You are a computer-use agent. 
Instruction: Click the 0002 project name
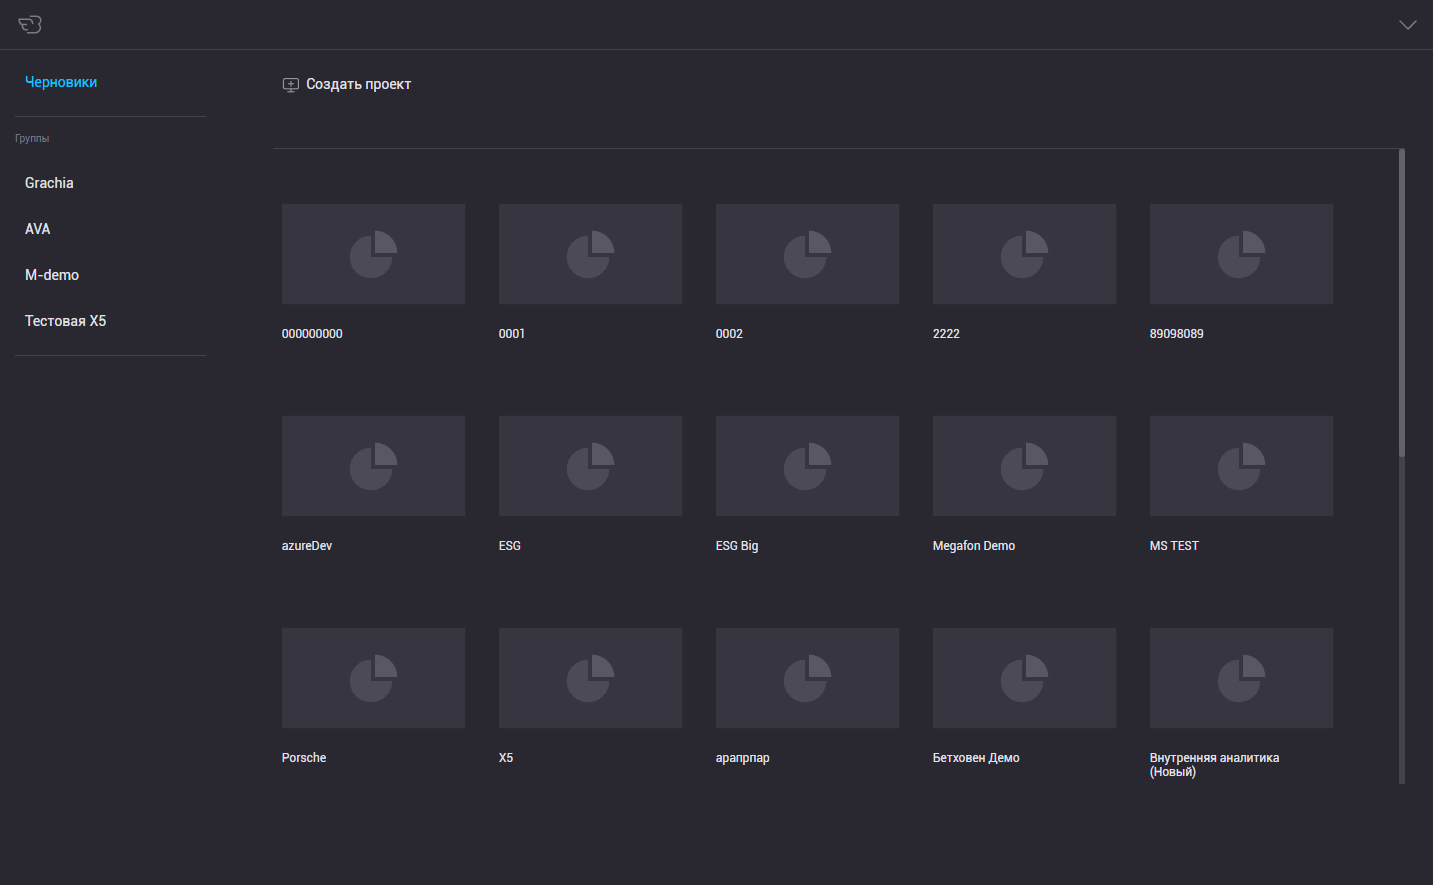coord(729,334)
